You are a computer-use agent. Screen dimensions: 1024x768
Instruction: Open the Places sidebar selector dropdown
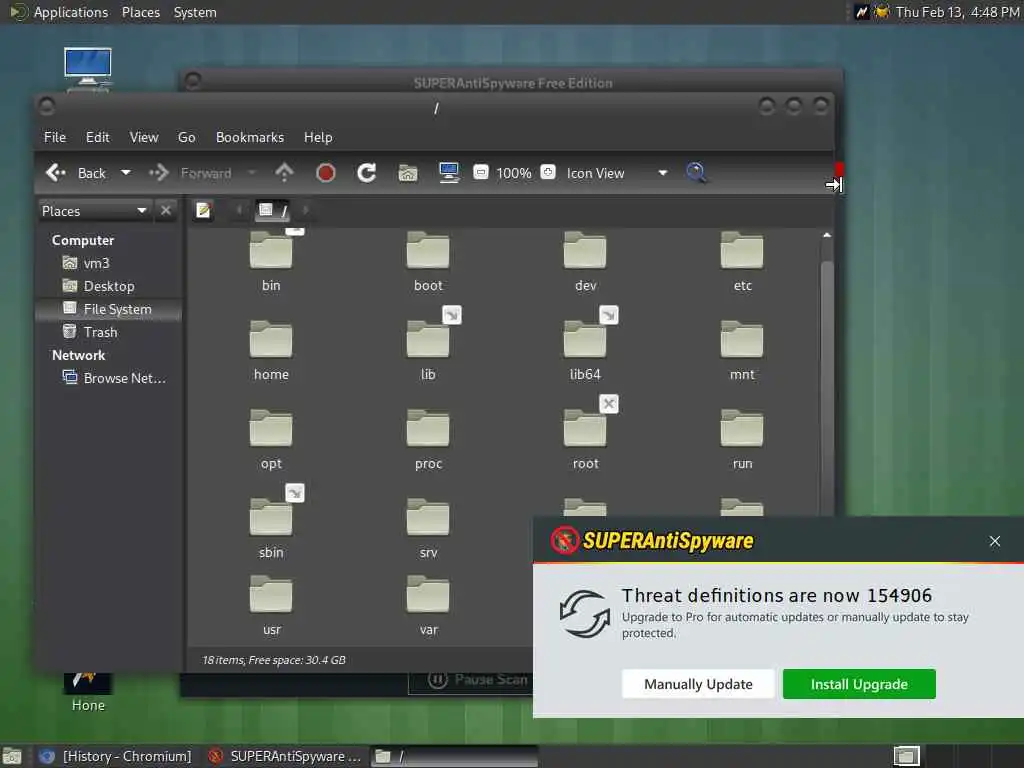click(x=95, y=211)
